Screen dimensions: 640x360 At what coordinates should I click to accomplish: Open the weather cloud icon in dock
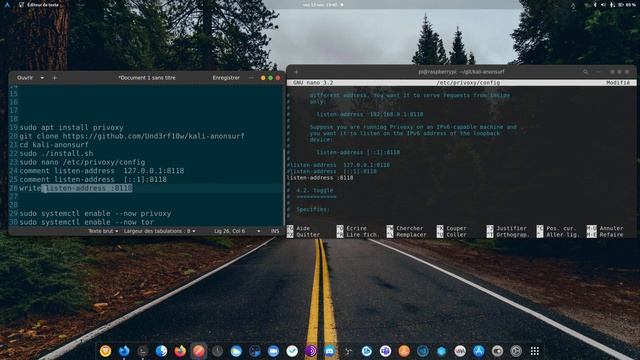point(236,351)
